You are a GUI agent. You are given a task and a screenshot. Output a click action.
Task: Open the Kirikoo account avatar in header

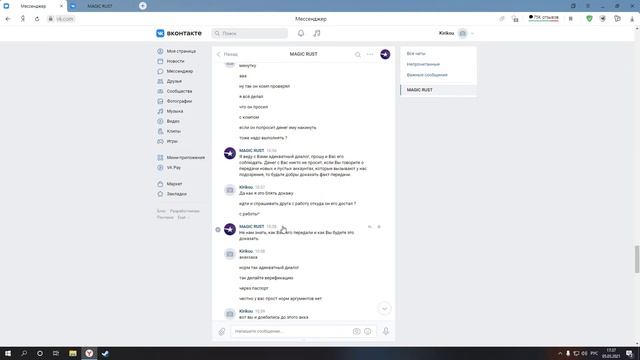[462, 33]
